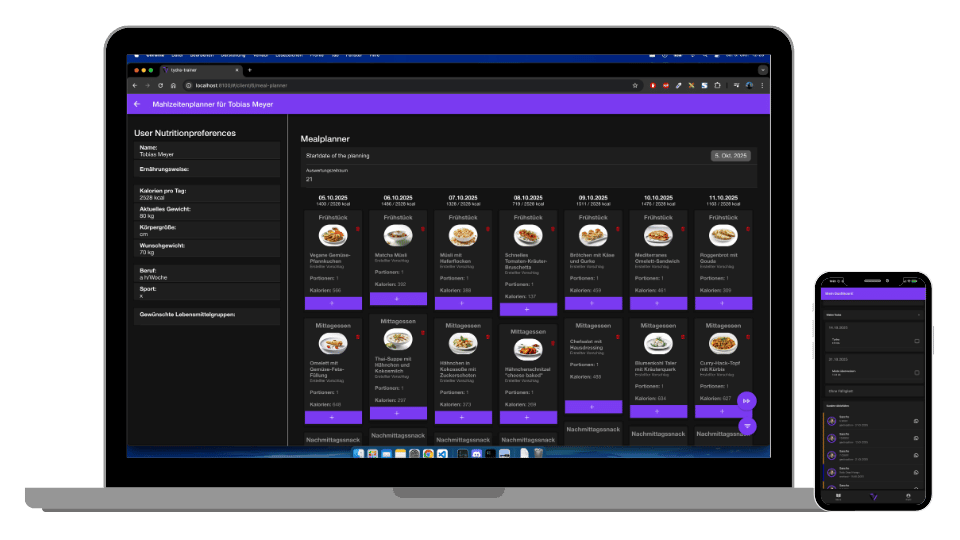Click the Kalorien pro Tag field

point(207,194)
